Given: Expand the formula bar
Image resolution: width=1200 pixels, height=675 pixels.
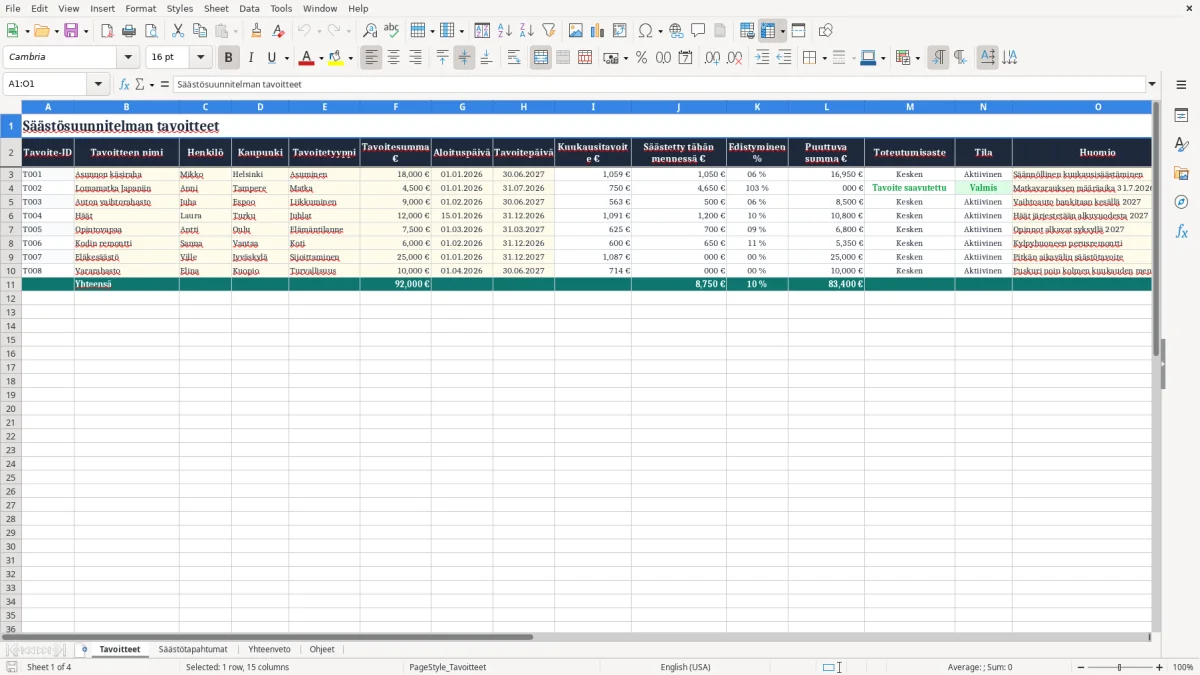Looking at the screenshot, I should point(1152,84).
